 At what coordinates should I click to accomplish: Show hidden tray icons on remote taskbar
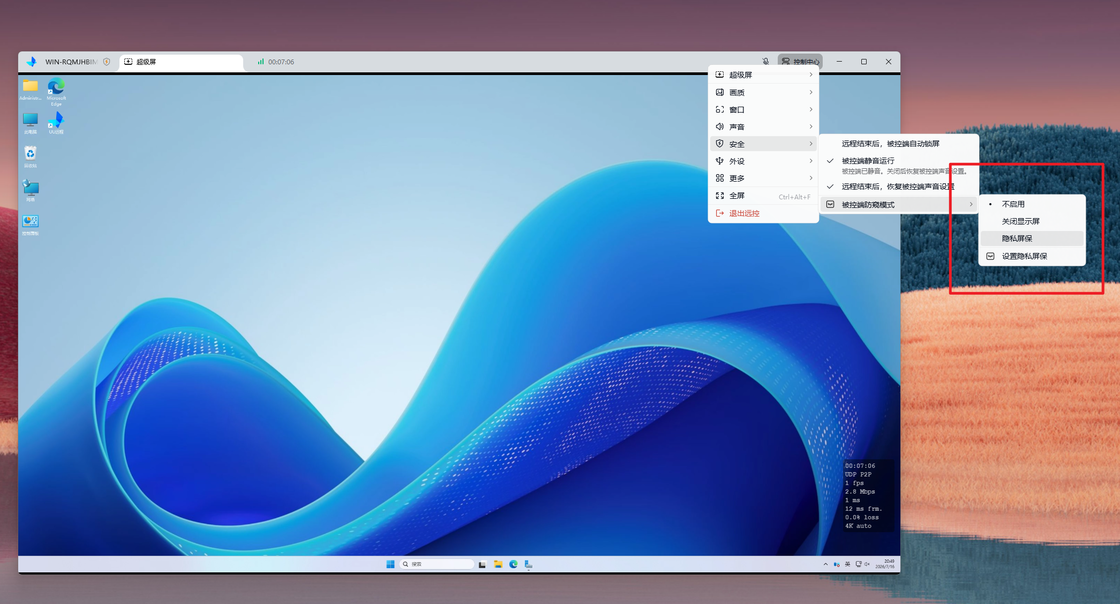click(x=826, y=564)
